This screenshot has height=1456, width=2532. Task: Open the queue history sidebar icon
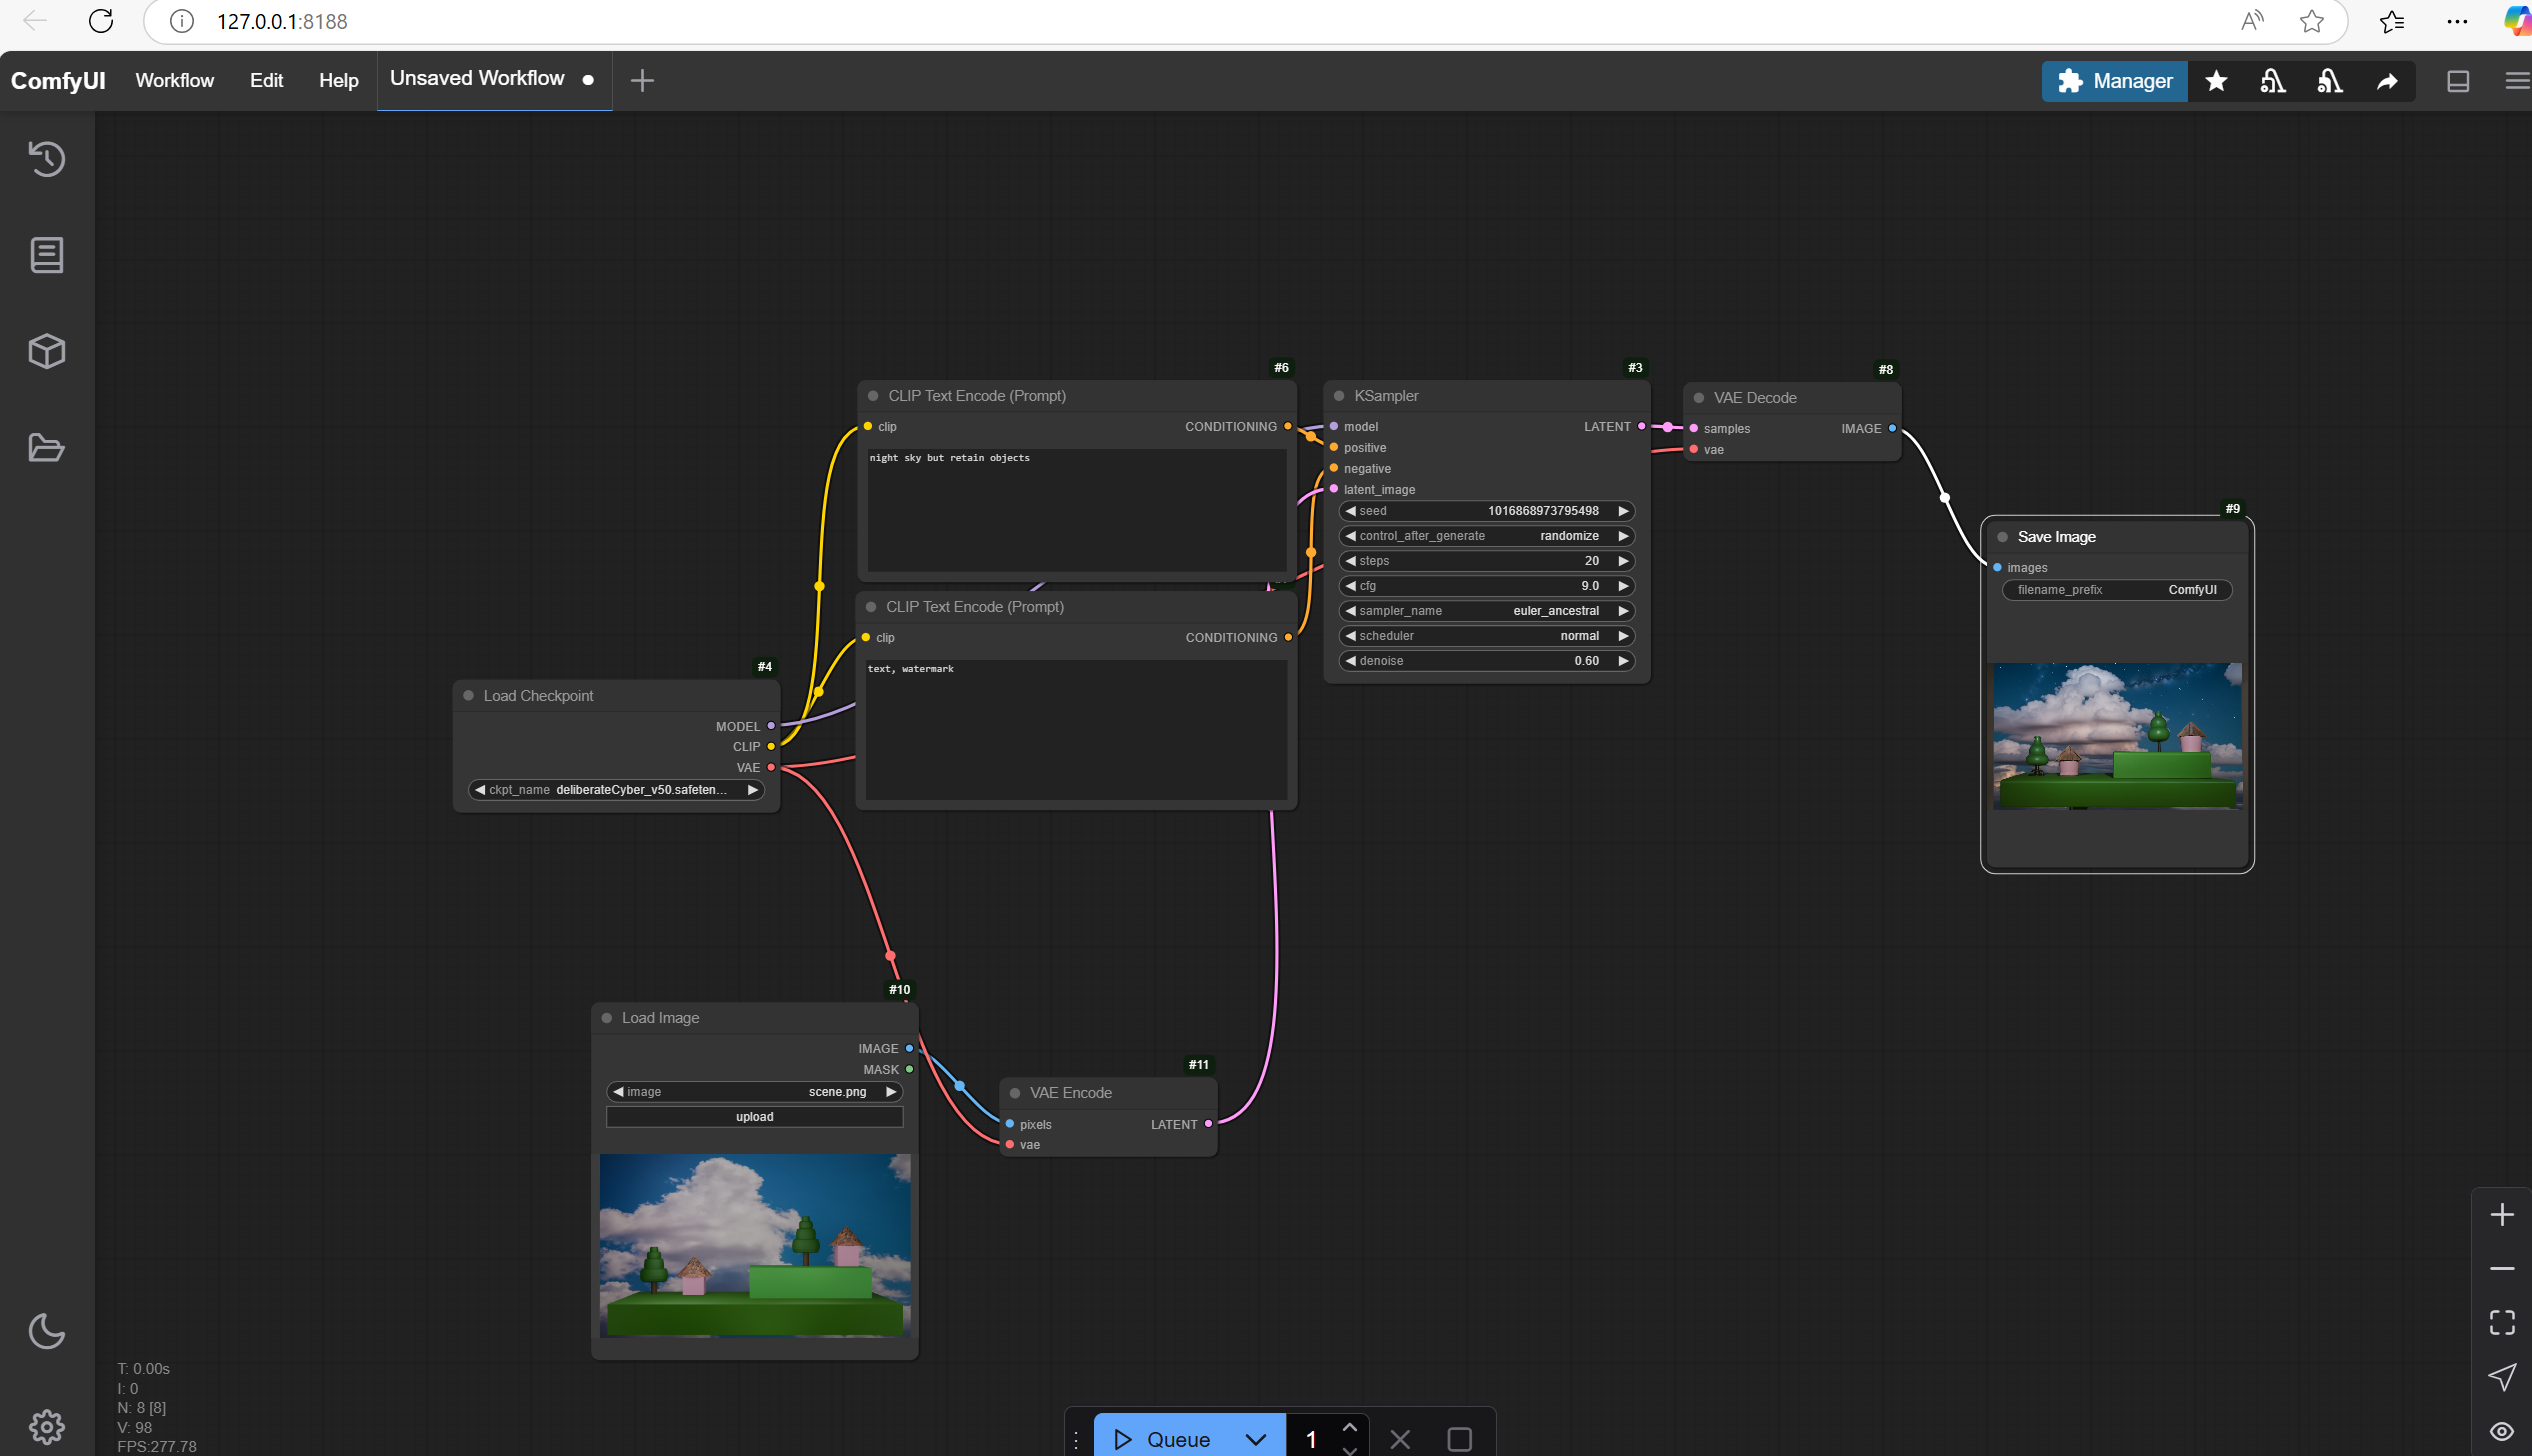pyautogui.click(x=47, y=159)
